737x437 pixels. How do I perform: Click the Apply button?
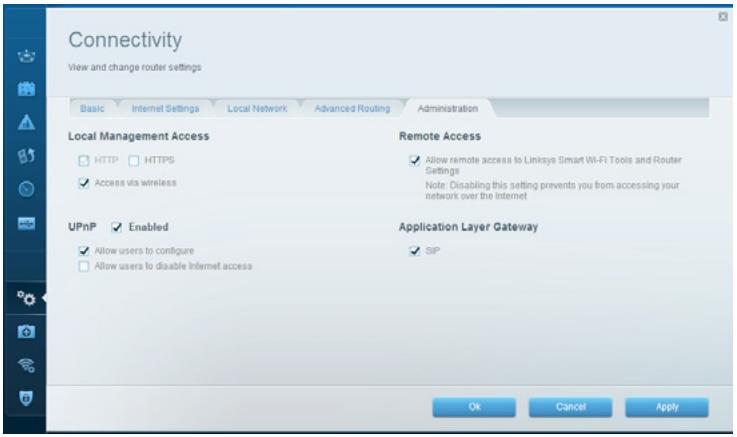point(667,407)
